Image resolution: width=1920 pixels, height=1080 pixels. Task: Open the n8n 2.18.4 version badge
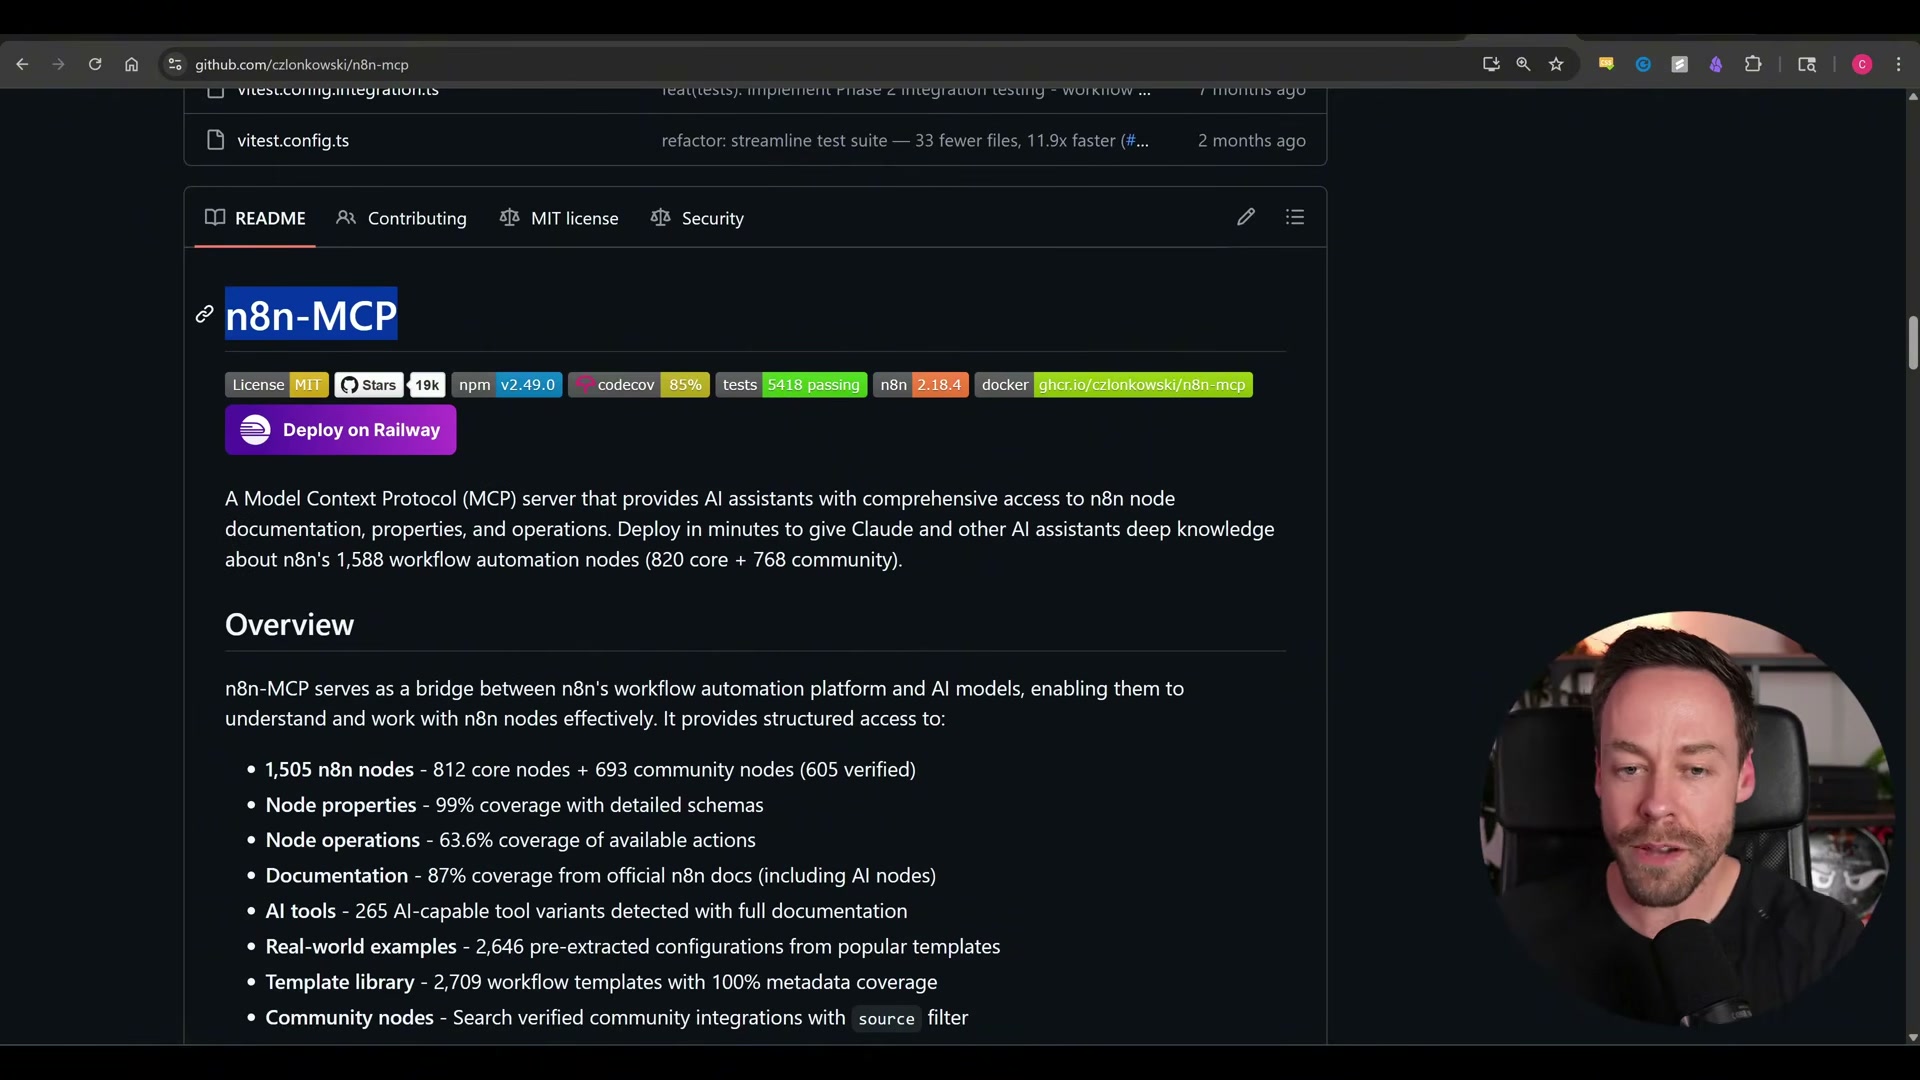pyautogui.click(x=921, y=385)
